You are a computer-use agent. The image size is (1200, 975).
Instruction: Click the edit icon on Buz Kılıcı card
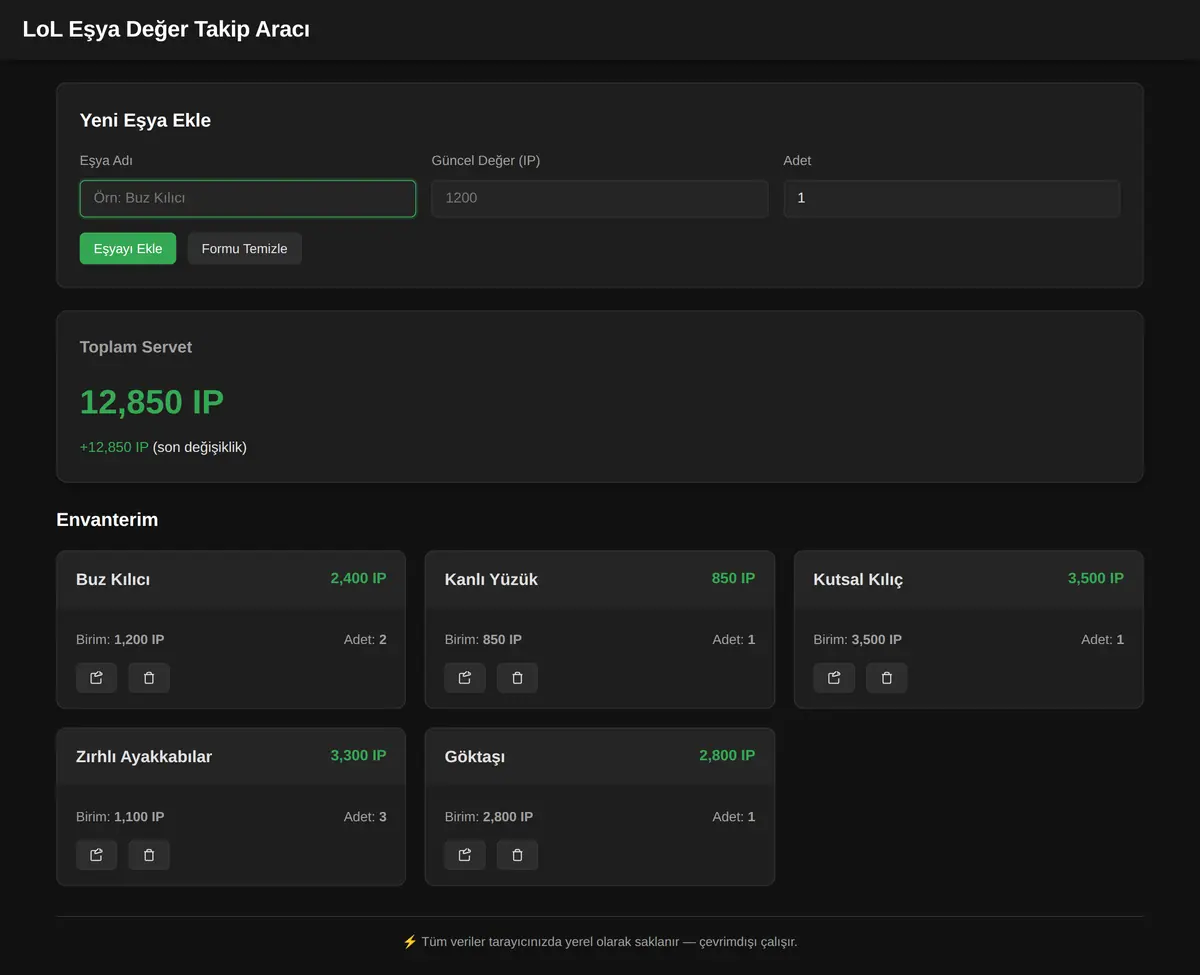coord(97,678)
